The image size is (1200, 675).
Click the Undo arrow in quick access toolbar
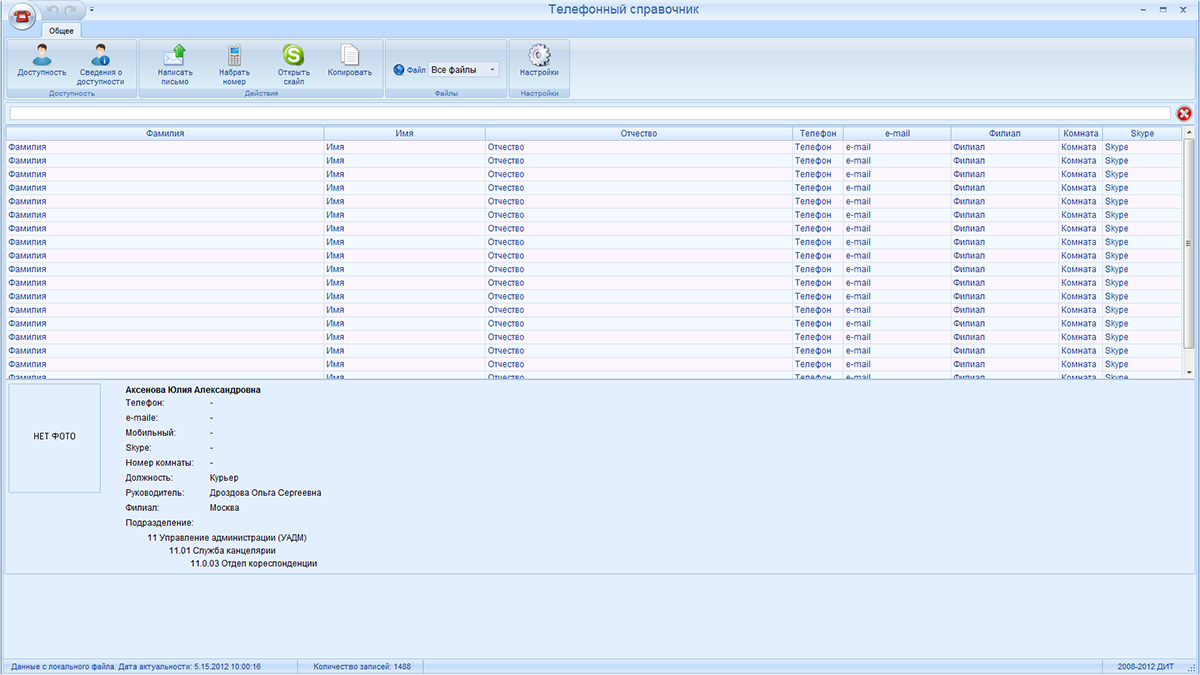tap(54, 9)
